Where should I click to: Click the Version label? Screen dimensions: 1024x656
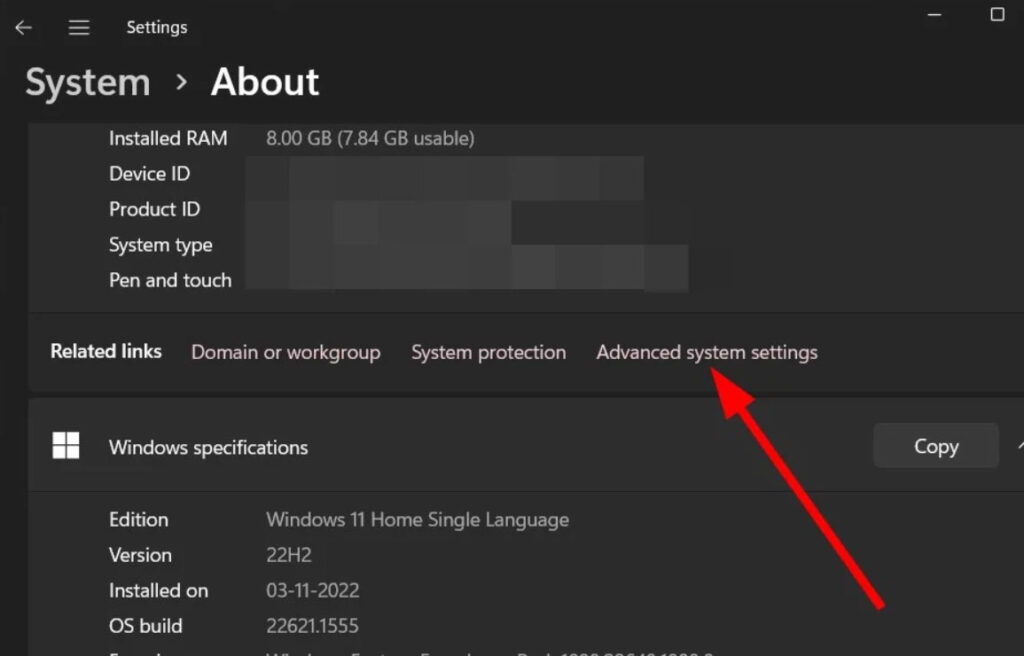(140, 555)
